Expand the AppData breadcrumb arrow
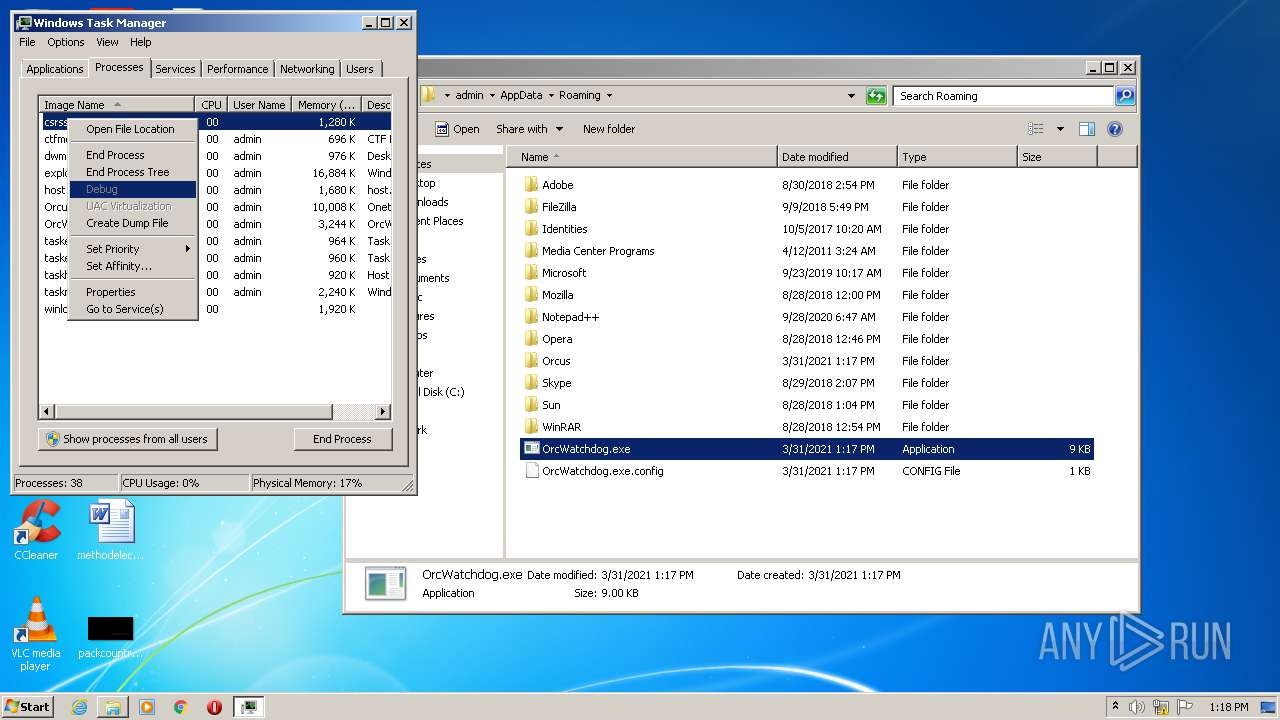This screenshot has height=720, width=1280. pyautogui.click(x=550, y=96)
